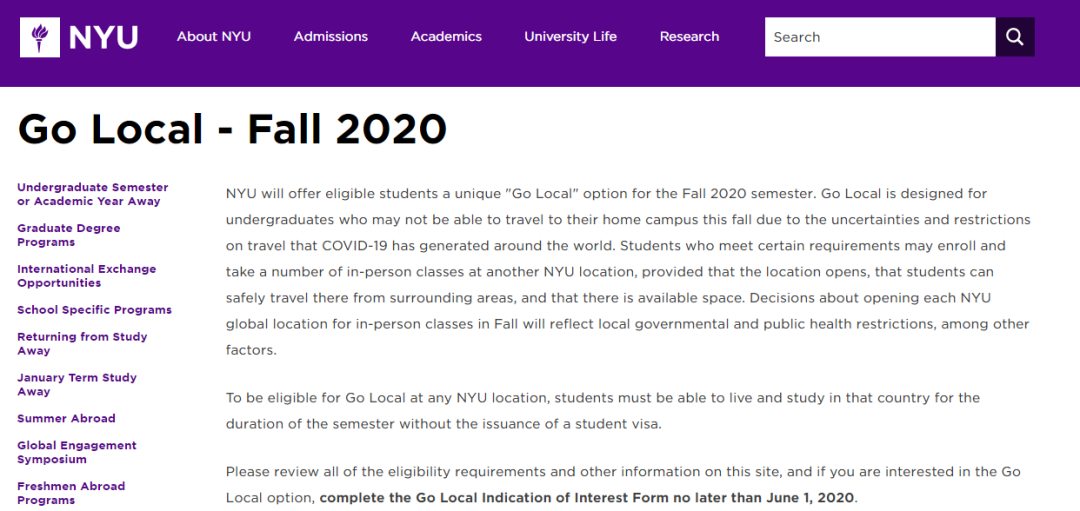This screenshot has width=1080, height=511.
Task: Open the Research navigation item
Action: click(689, 37)
